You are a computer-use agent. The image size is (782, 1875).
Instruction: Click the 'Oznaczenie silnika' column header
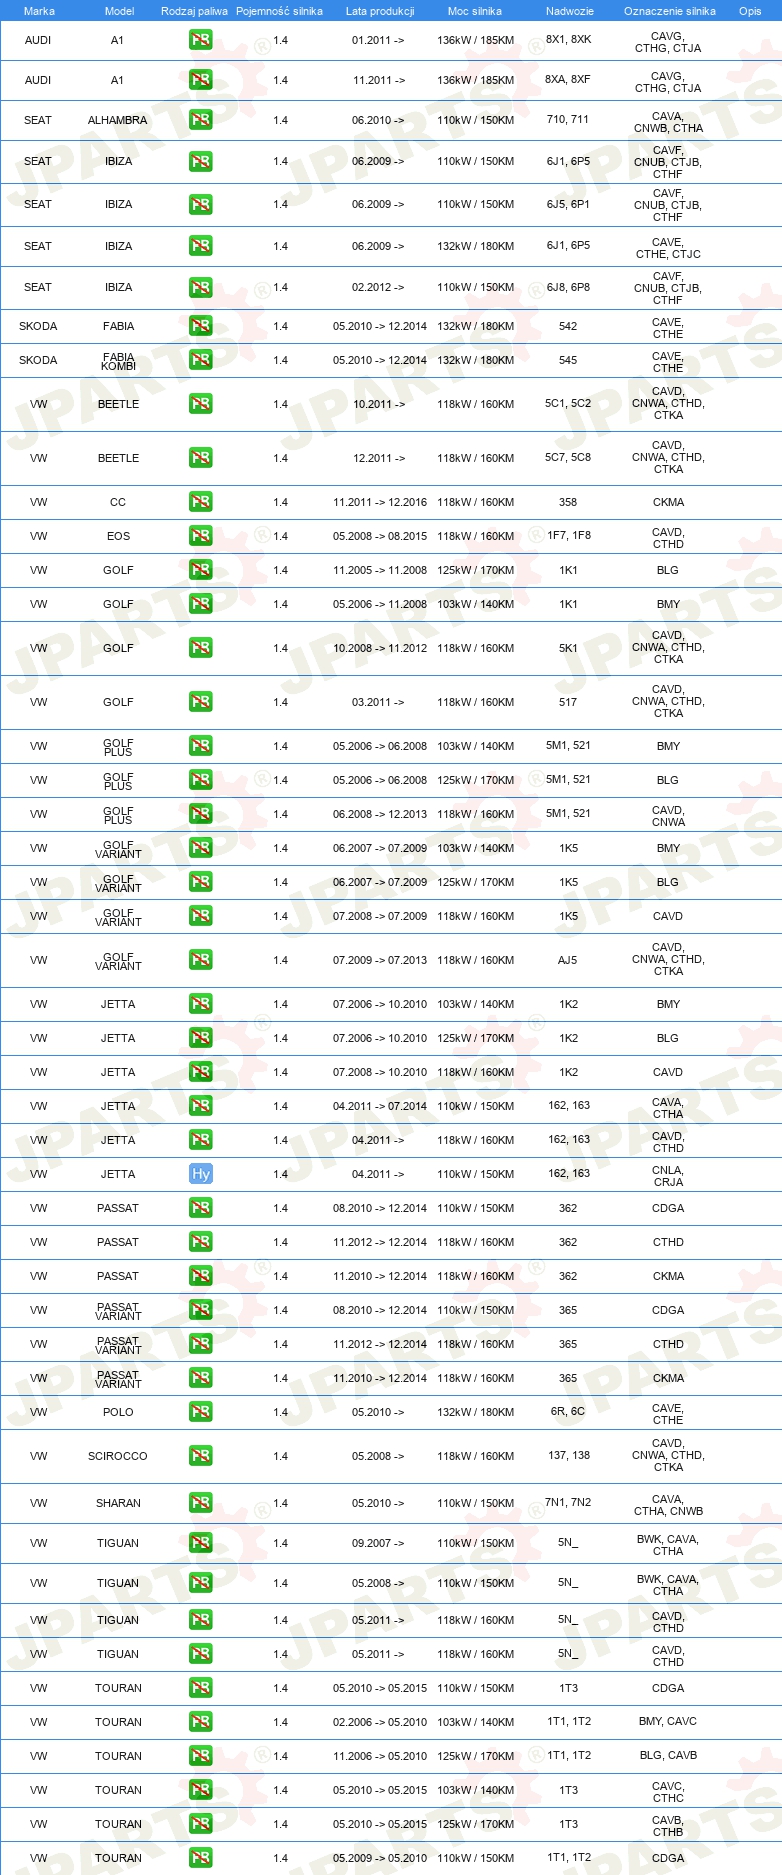click(670, 11)
